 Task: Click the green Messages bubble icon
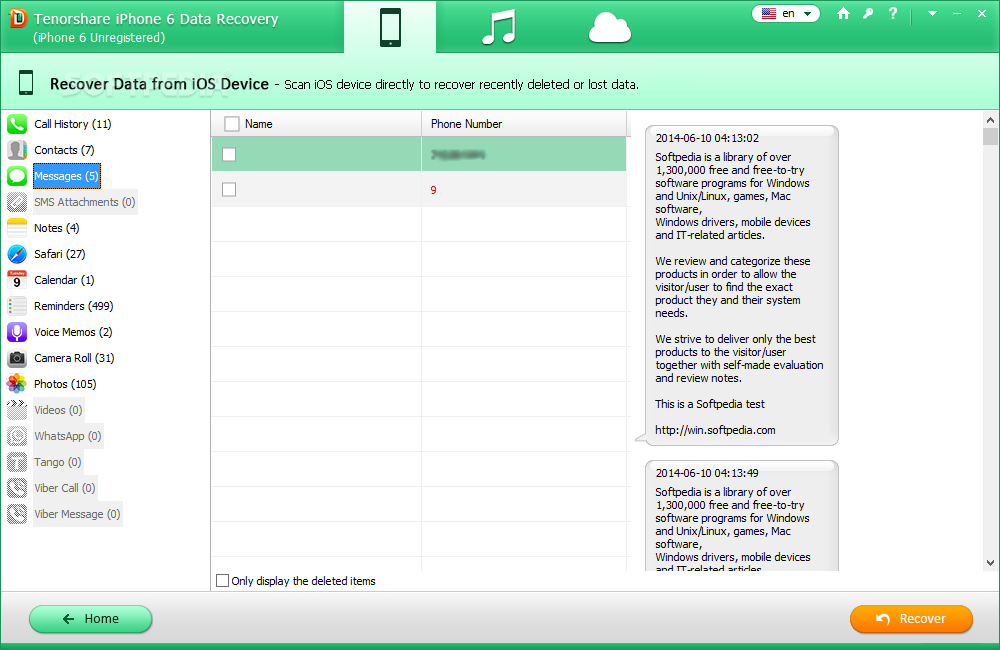click(x=17, y=176)
